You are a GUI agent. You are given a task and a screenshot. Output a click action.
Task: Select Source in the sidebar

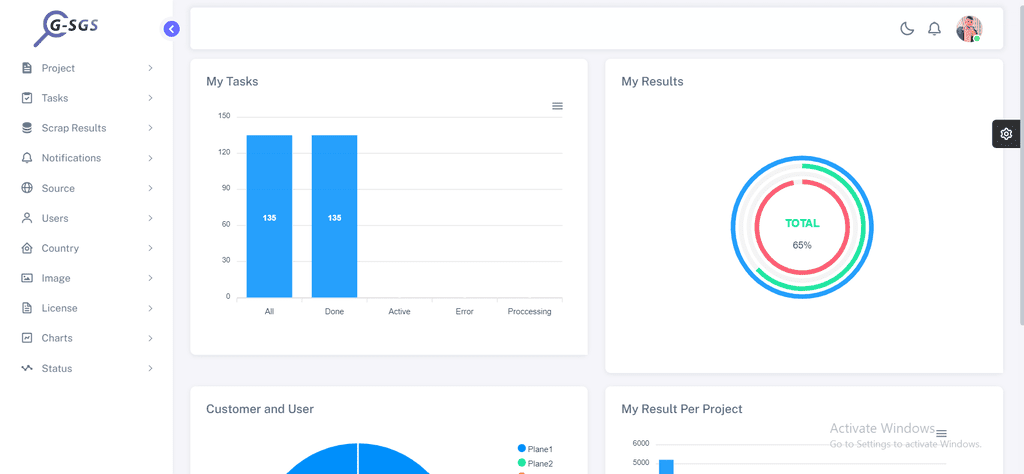87,188
